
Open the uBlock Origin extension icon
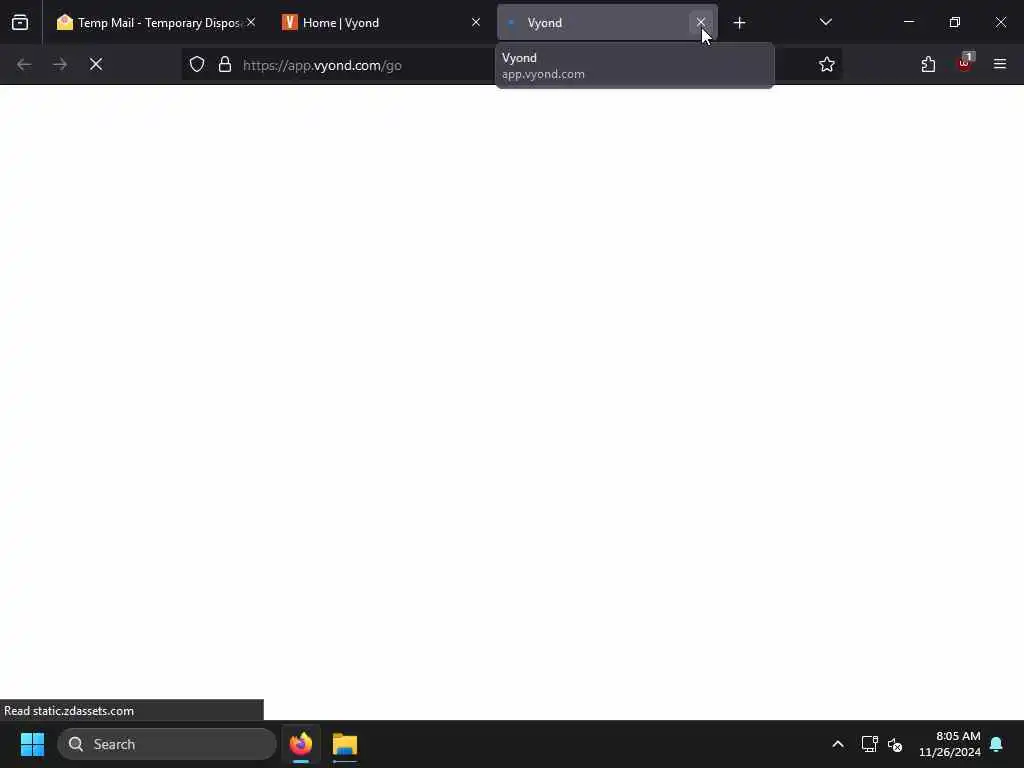[x=965, y=64]
